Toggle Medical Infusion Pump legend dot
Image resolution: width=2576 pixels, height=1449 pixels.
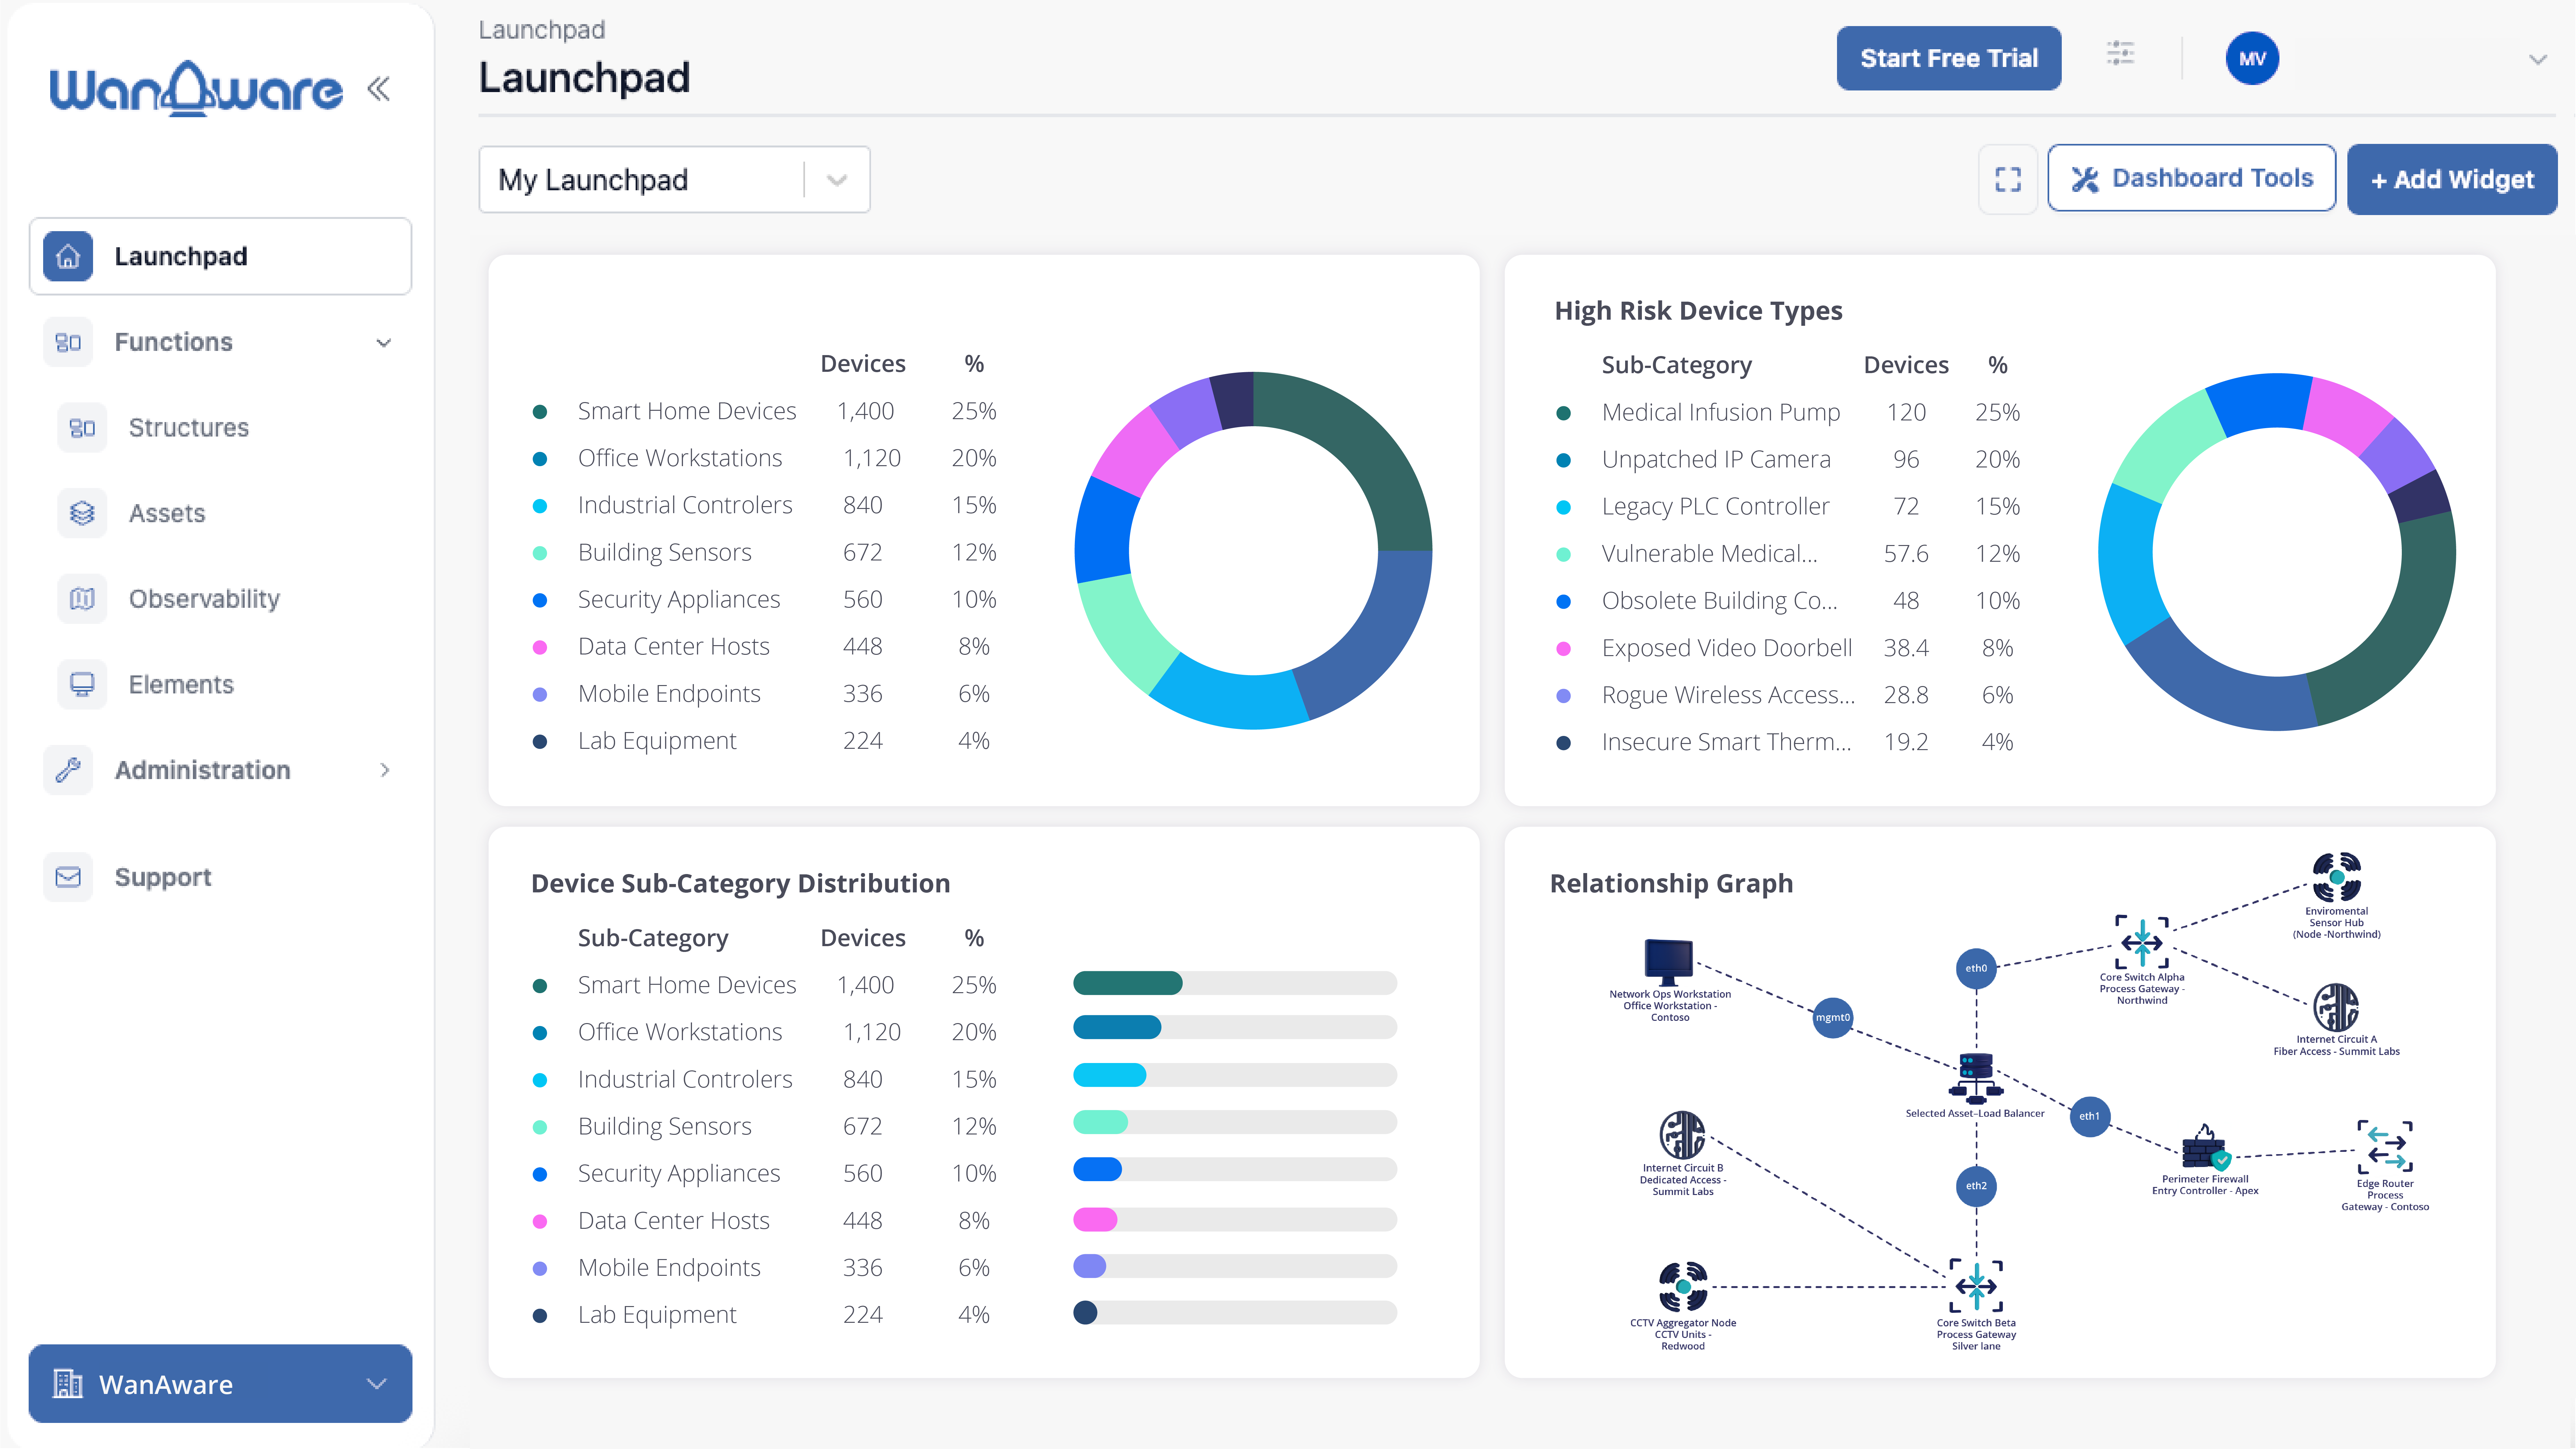click(1564, 413)
